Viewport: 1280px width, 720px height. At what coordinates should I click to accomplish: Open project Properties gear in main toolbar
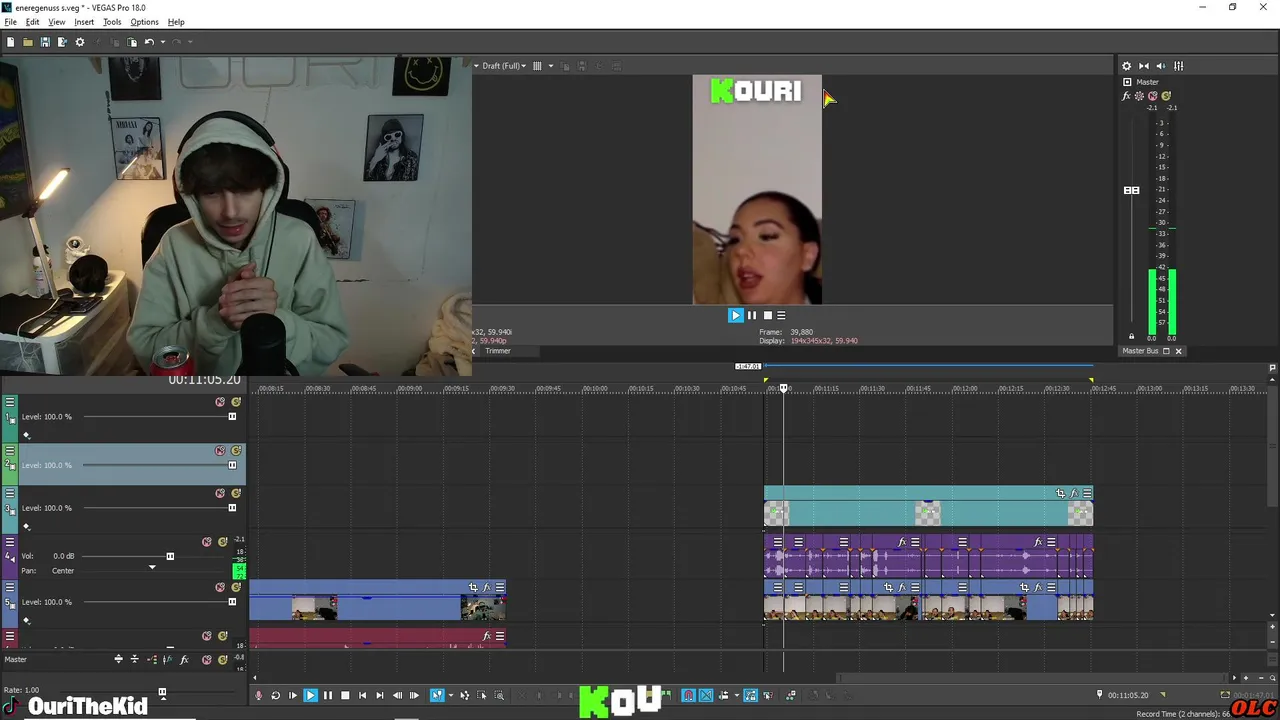[80, 42]
